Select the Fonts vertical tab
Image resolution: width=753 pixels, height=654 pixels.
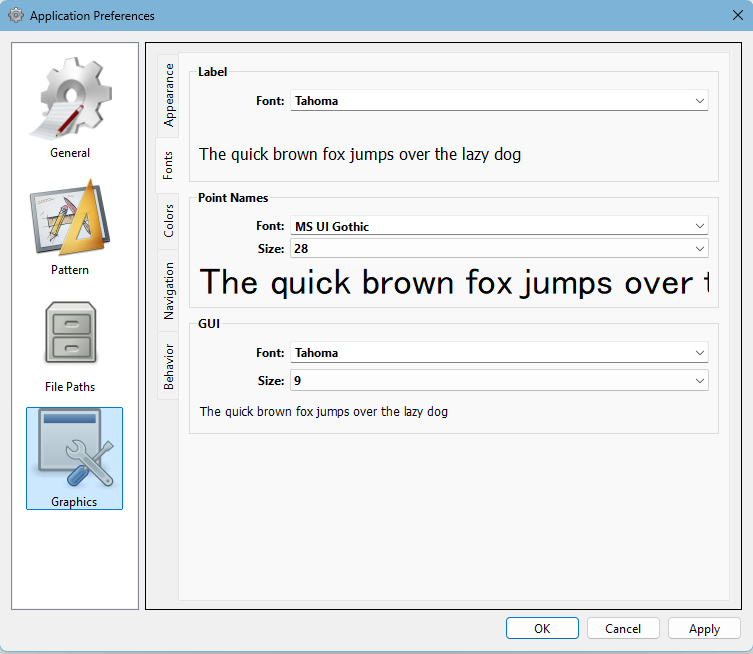[168, 165]
